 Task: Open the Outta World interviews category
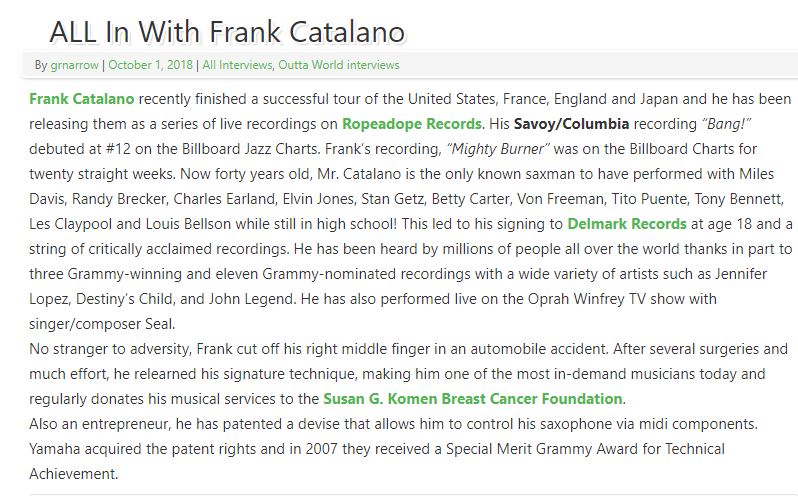pyautogui.click(x=338, y=65)
